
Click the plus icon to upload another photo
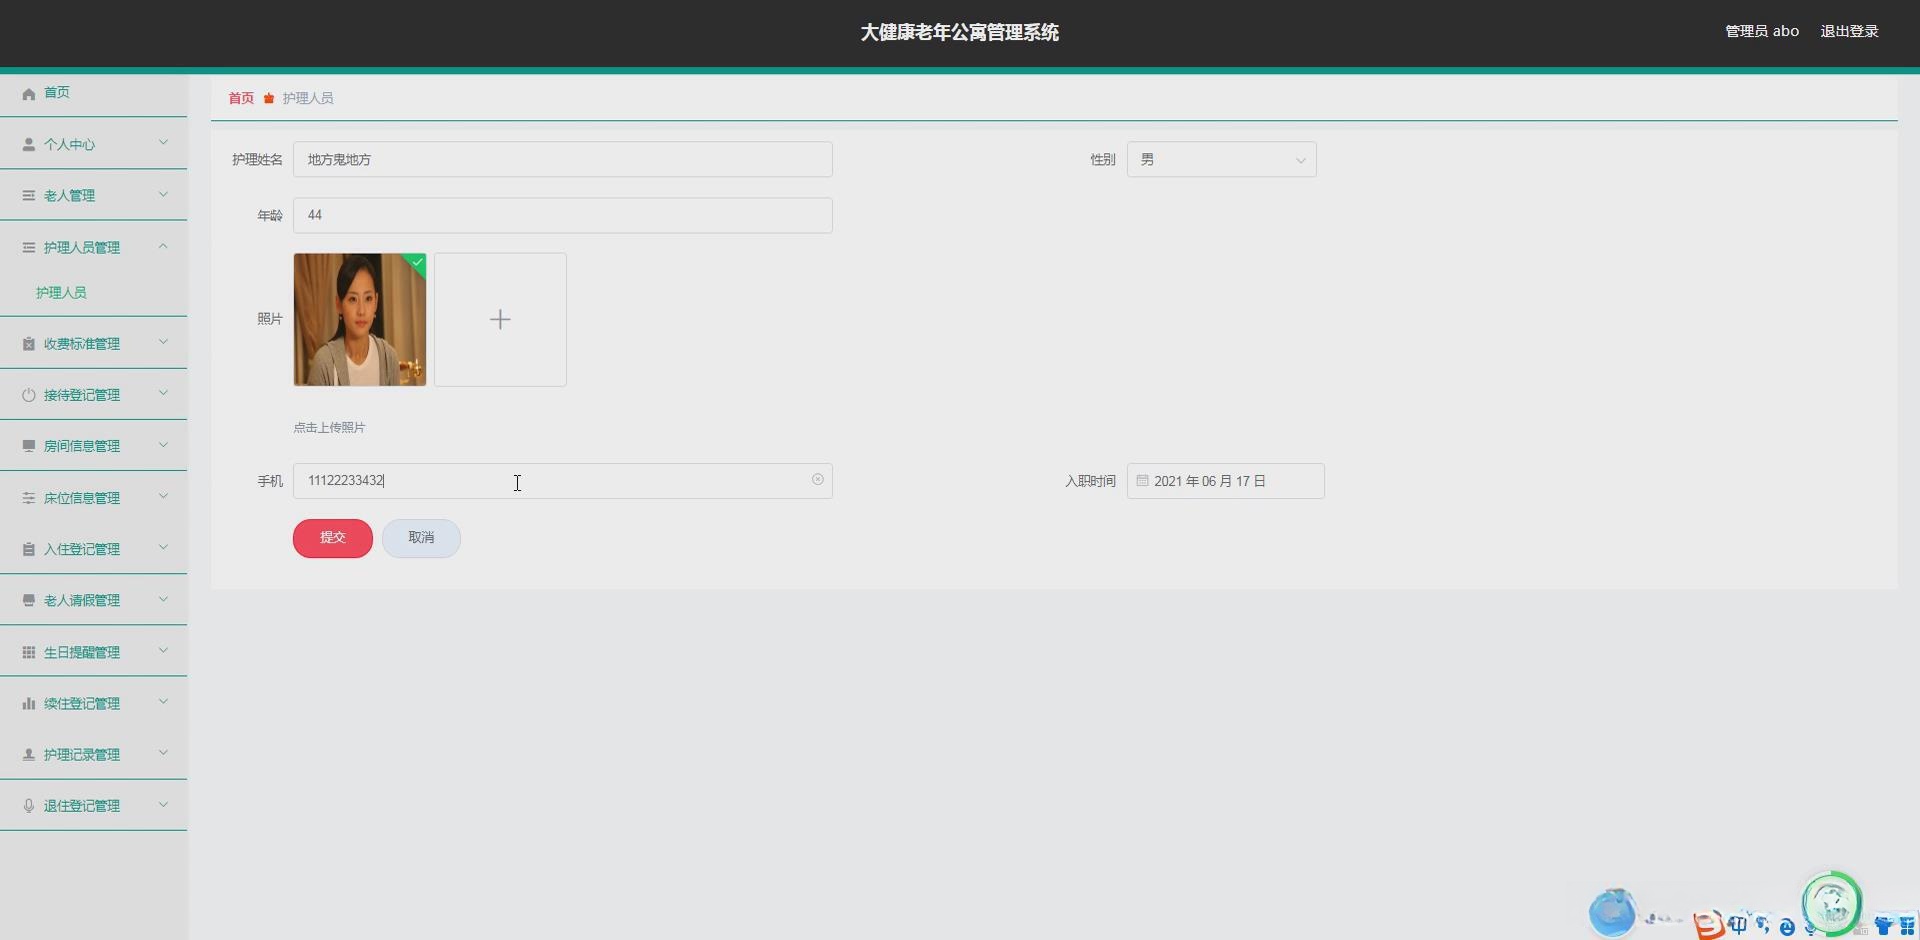click(x=500, y=319)
